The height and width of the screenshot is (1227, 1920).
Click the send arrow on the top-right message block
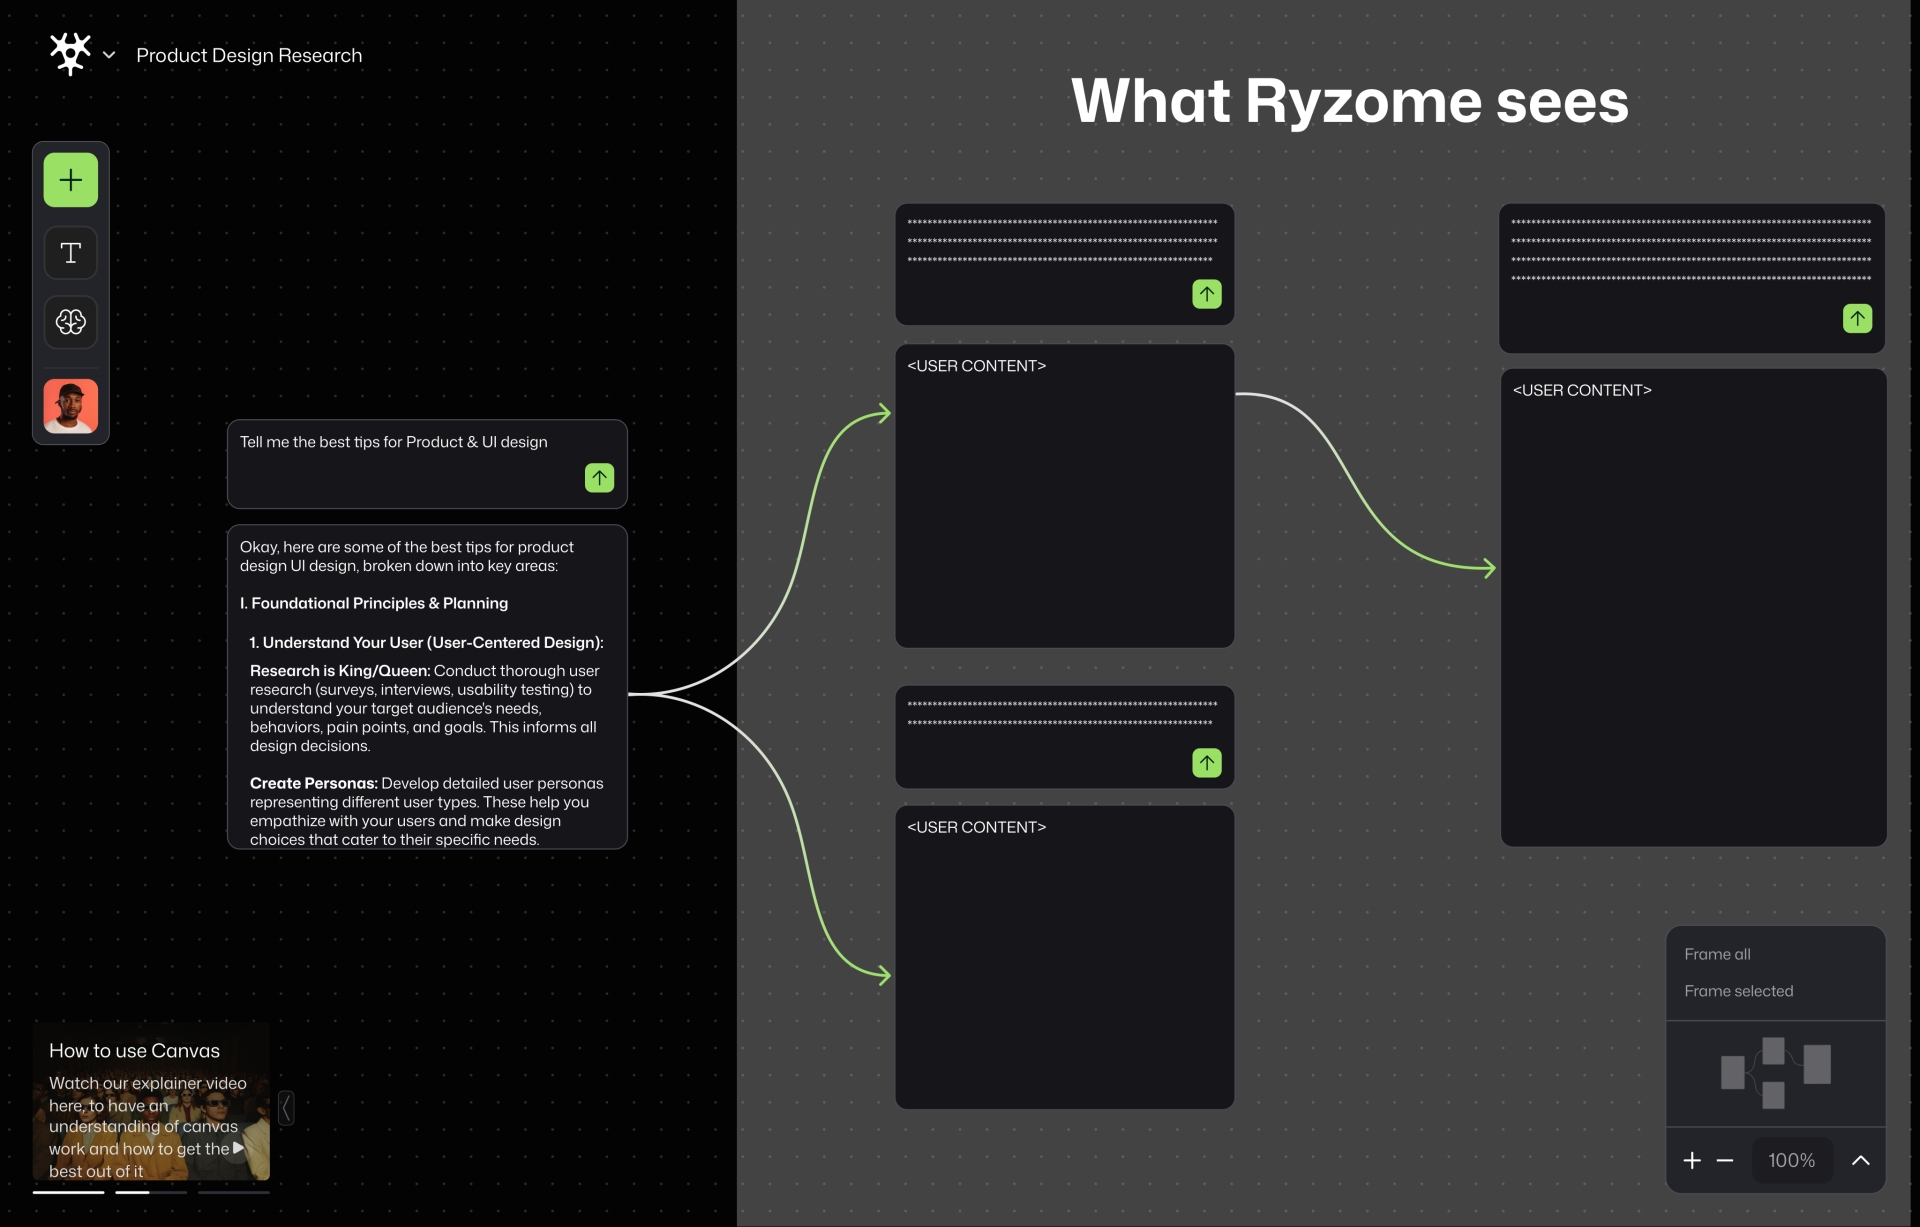1857,318
